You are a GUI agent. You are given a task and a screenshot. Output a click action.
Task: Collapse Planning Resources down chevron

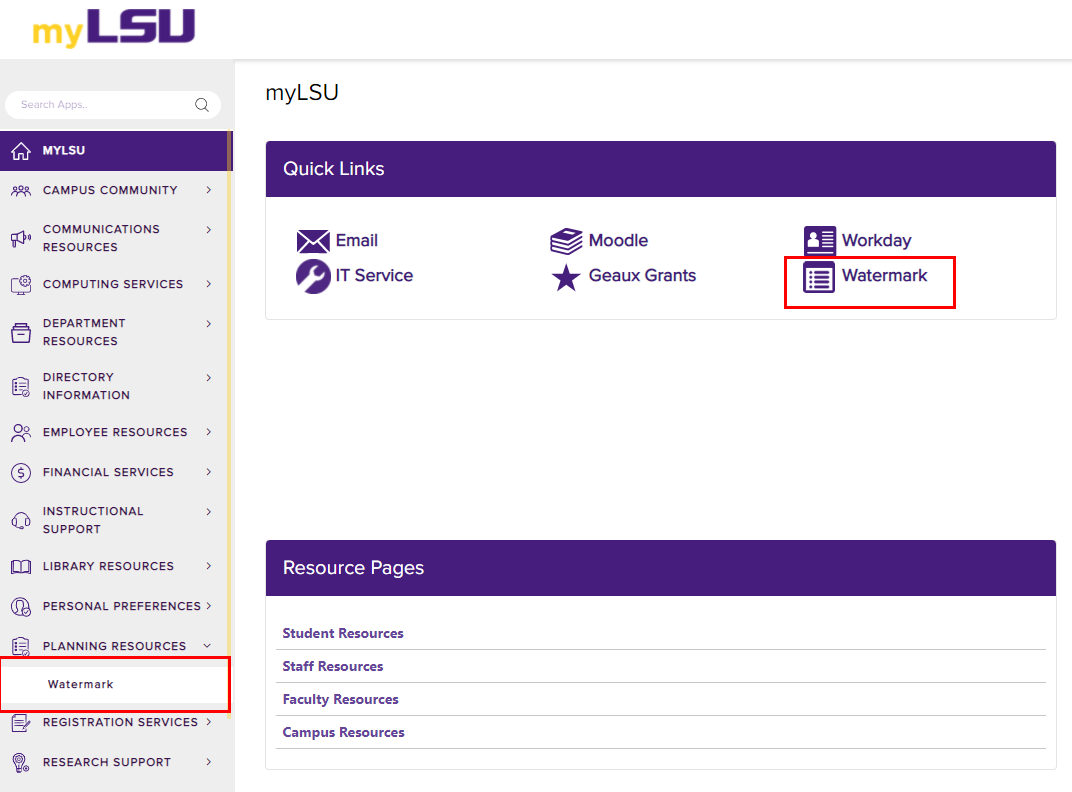pos(207,646)
